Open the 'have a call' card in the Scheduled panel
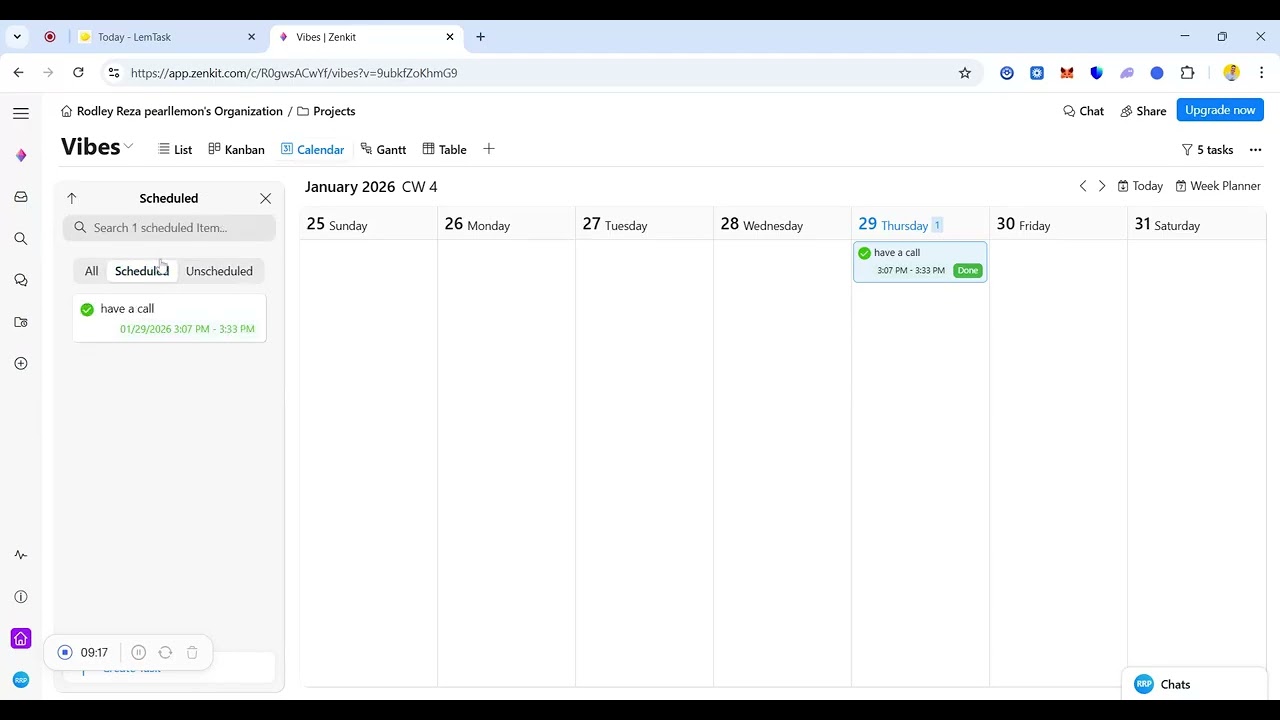 tap(169, 318)
